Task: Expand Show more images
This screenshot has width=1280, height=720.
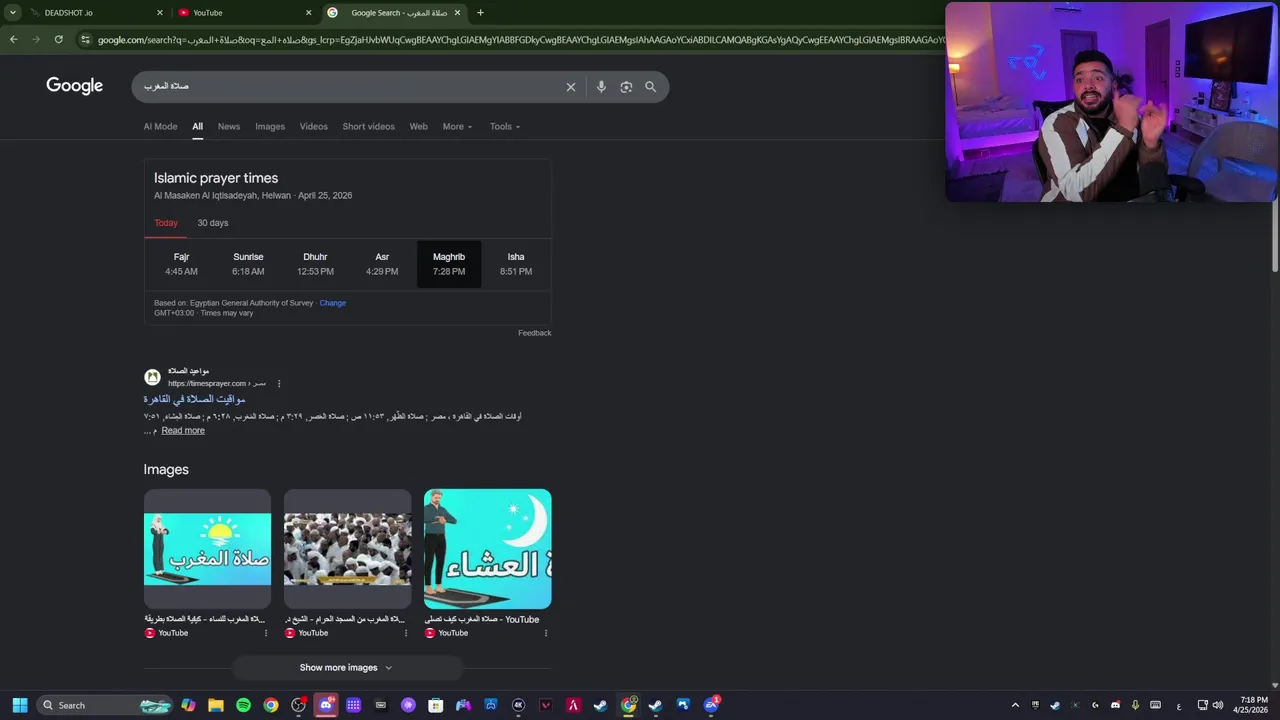Action: coord(346,668)
